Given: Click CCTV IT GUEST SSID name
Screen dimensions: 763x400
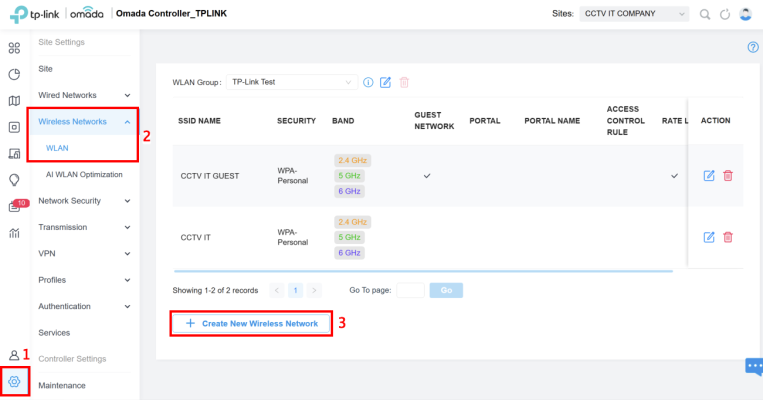Looking at the screenshot, I should pos(210,176).
